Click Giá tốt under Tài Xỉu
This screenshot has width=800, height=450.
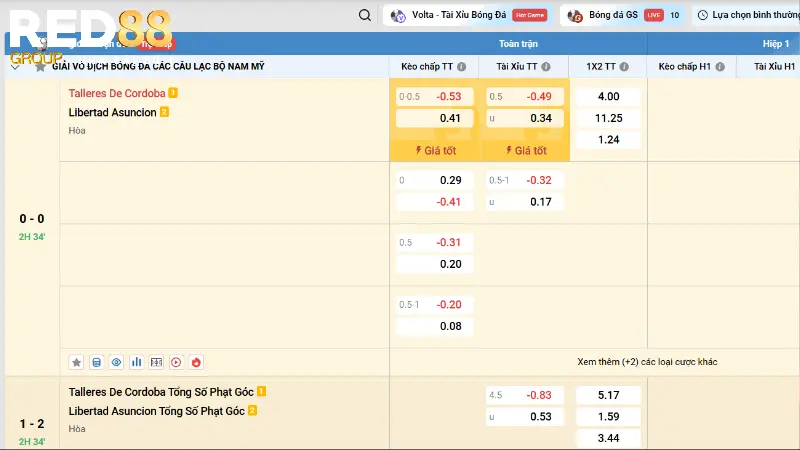[x=525, y=151]
